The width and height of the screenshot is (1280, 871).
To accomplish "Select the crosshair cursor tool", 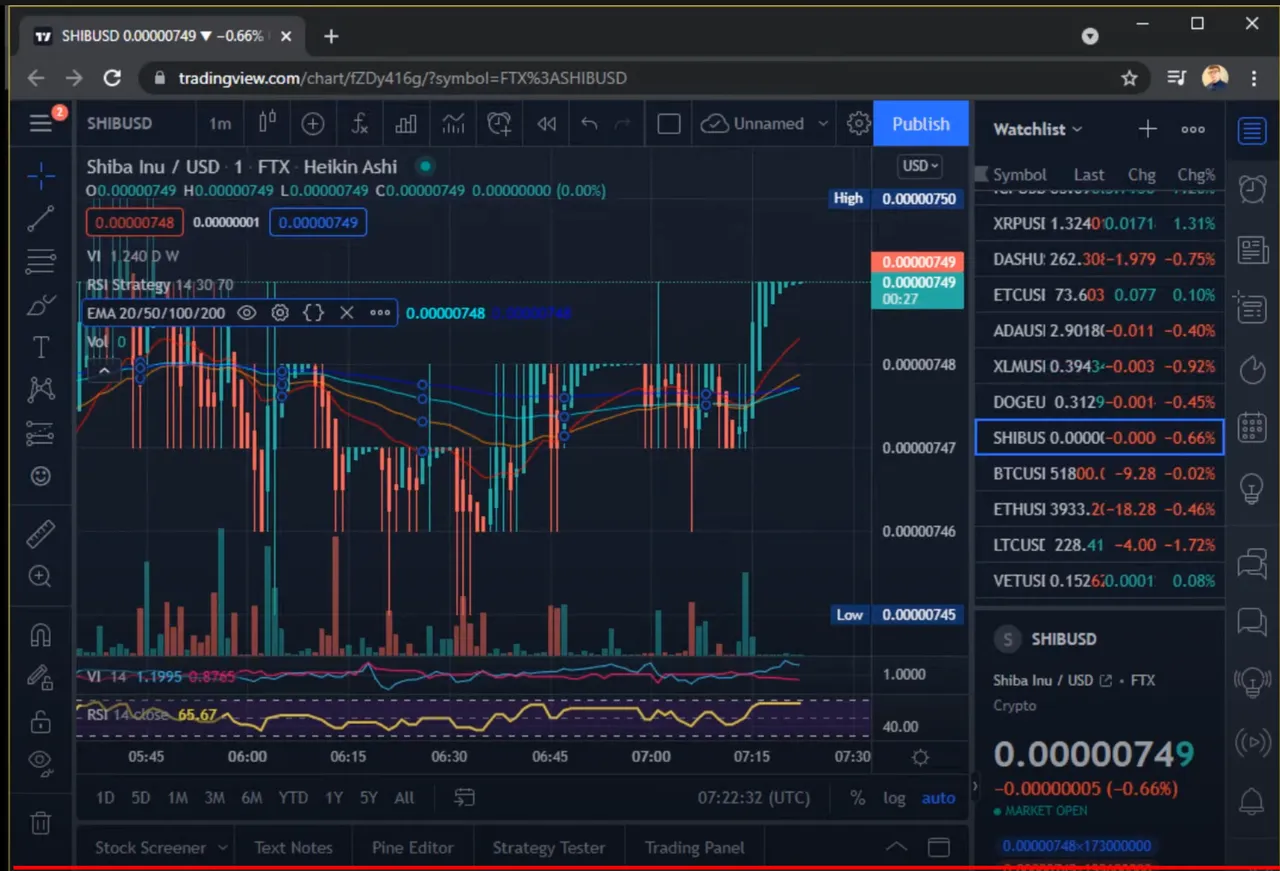I will click(x=41, y=177).
